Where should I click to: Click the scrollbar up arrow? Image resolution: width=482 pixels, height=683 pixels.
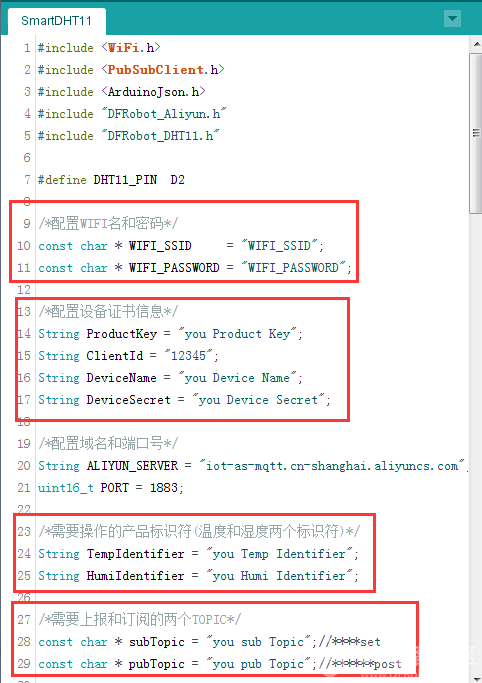[476, 44]
